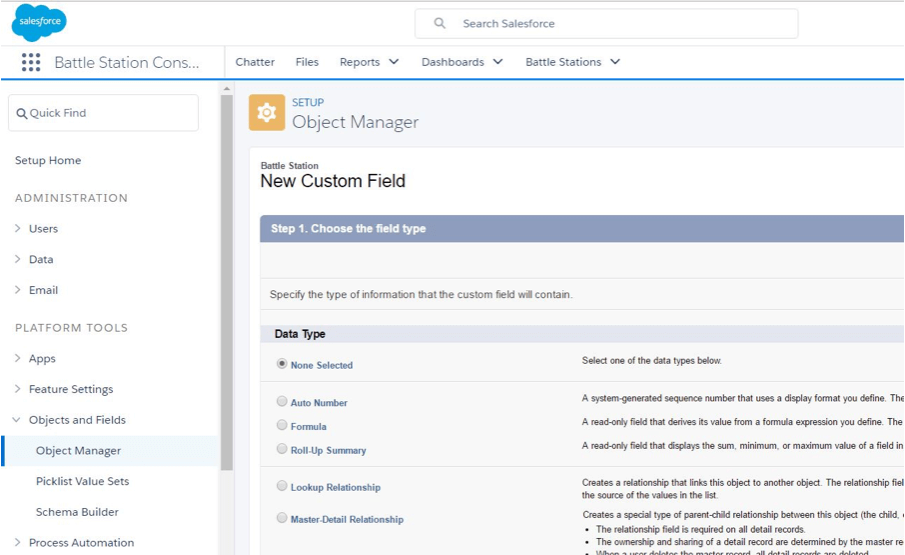This screenshot has height=555, width=905.
Task: Open the Reports dropdown arrow
Action: click(x=394, y=62)
